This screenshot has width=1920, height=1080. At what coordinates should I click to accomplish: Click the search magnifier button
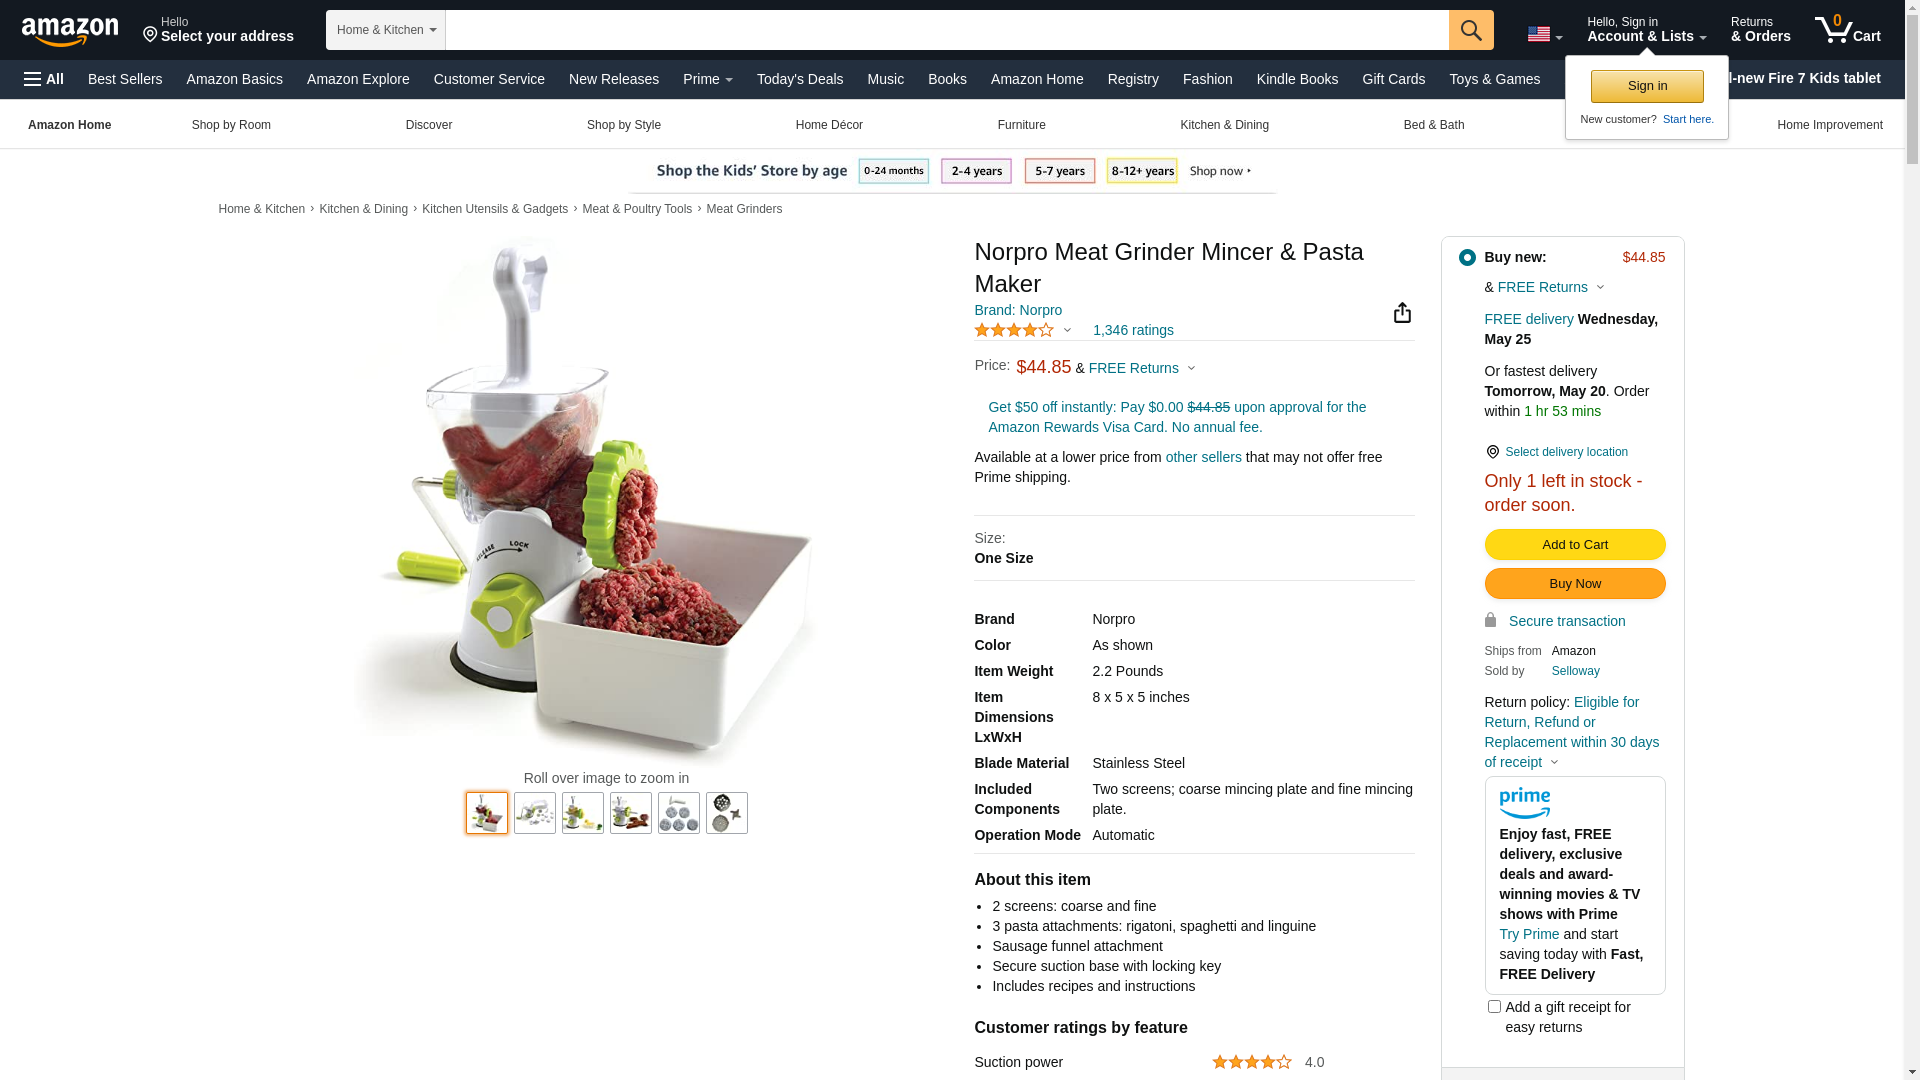click(1471, 30)
